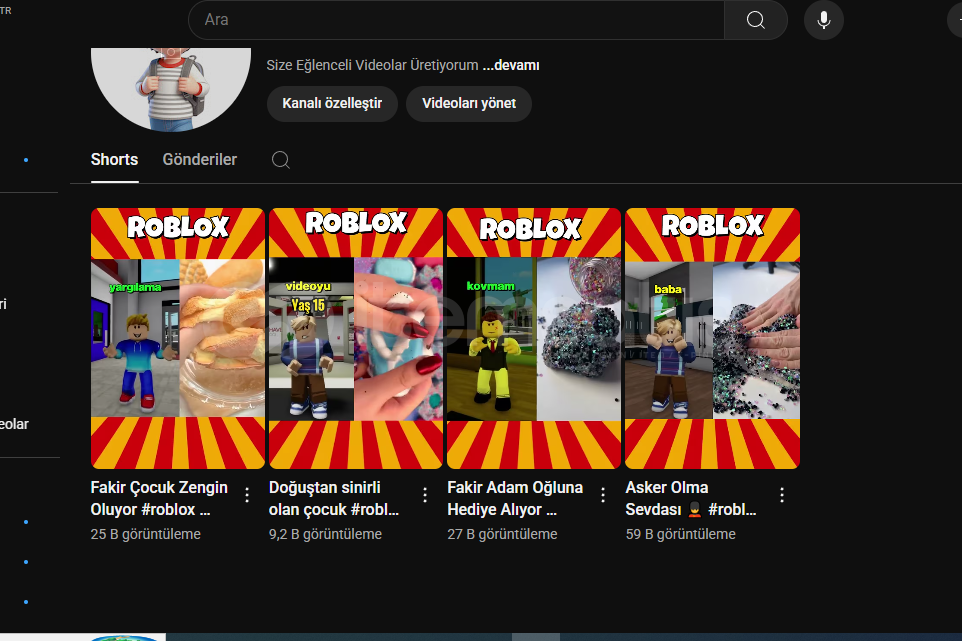Image resolution: width=962 pixels, height=641 pixels.
Task: Open options menu for Asker Olma Sevdası
Action: 782,495
